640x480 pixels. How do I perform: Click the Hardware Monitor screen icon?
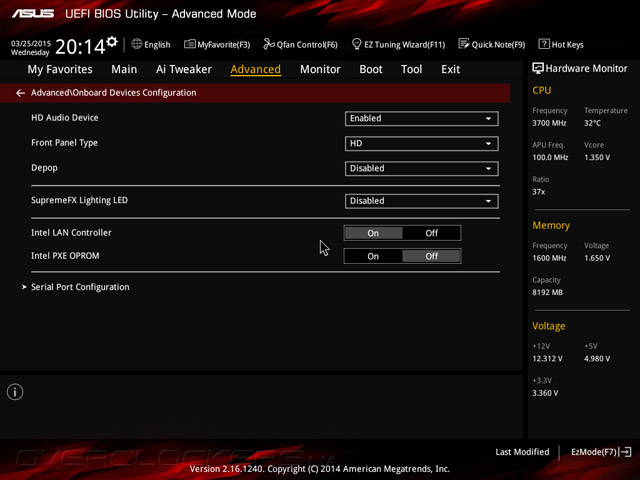click(538, 68)
